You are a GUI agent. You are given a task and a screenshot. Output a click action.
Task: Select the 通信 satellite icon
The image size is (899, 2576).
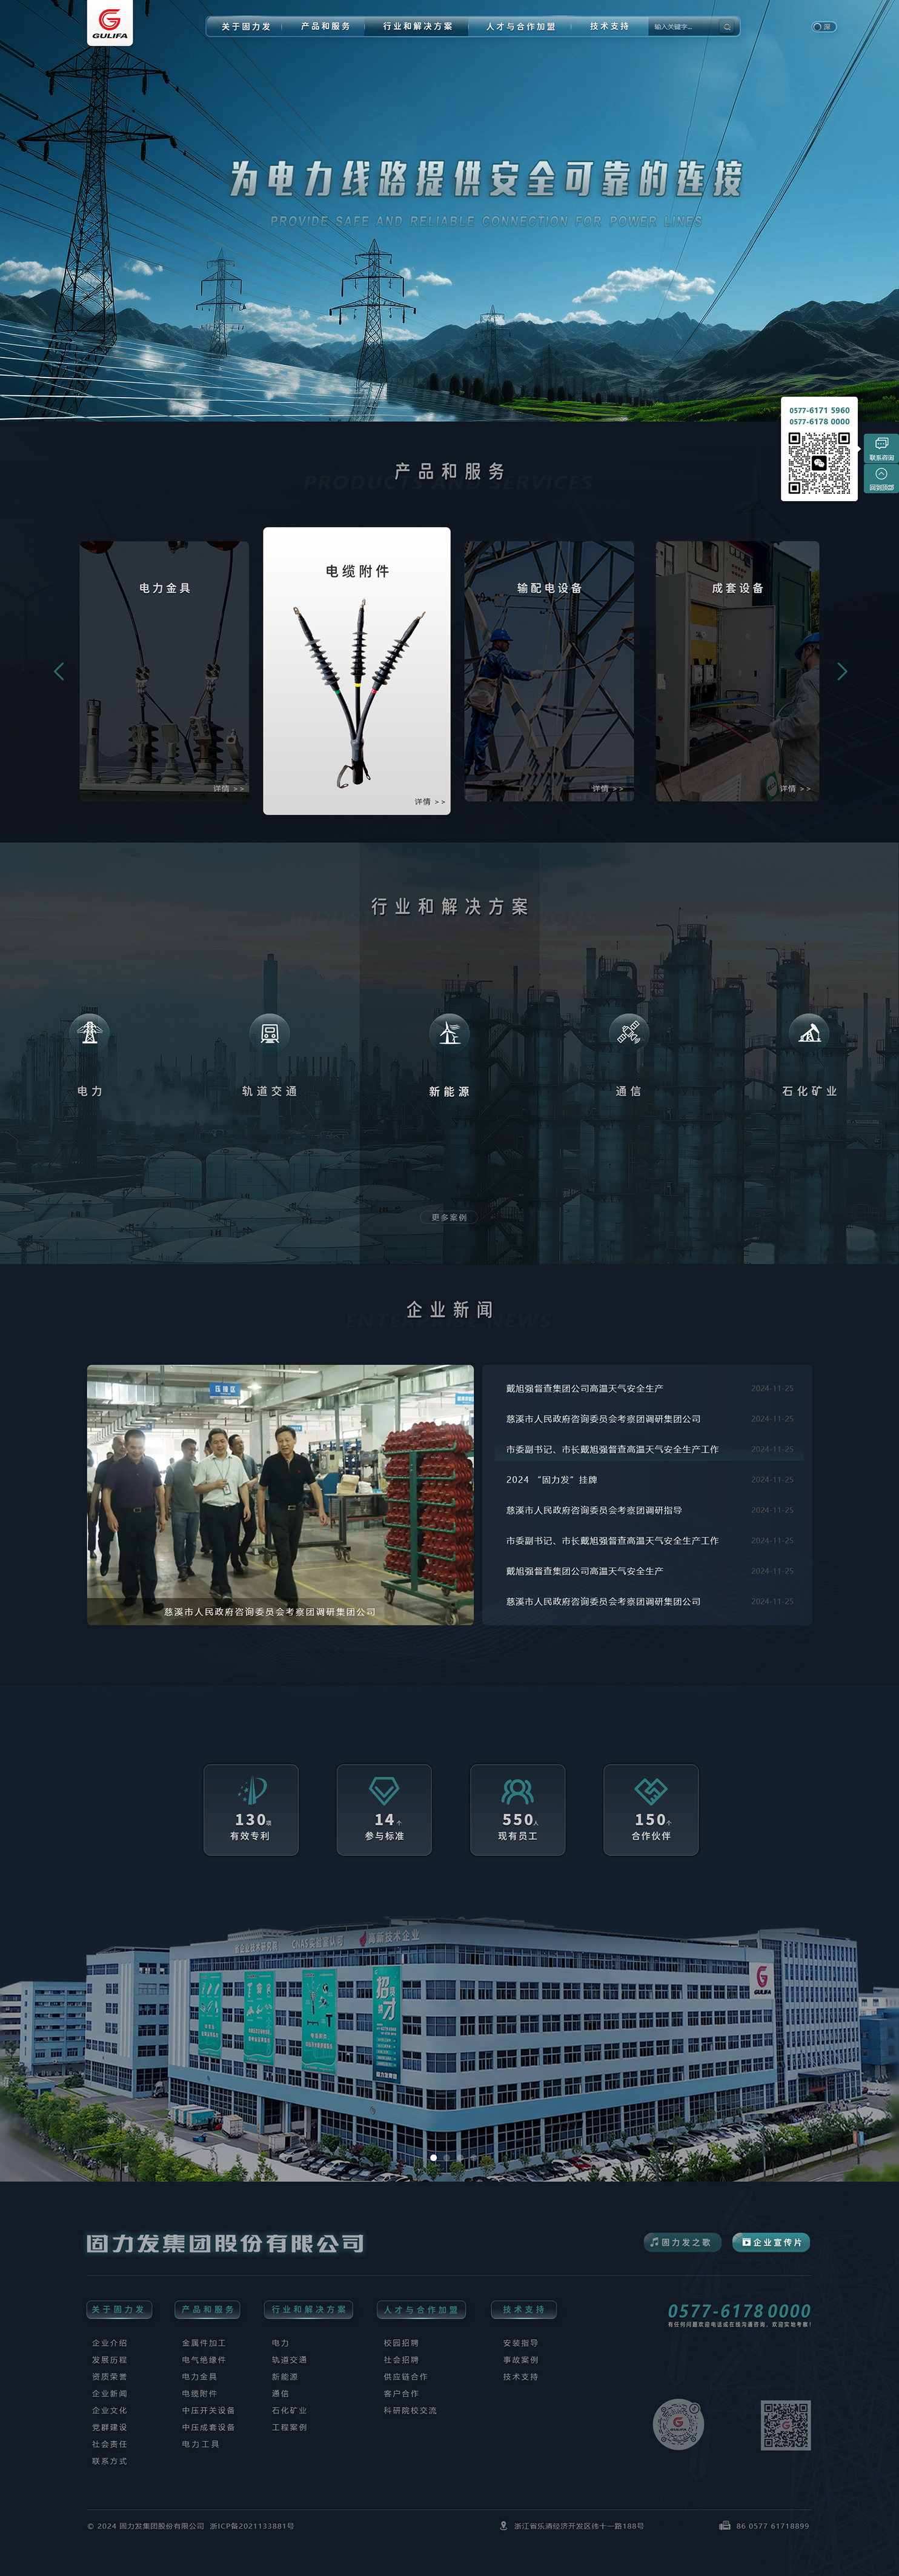pyautogui.click(x=629, y=1031)
